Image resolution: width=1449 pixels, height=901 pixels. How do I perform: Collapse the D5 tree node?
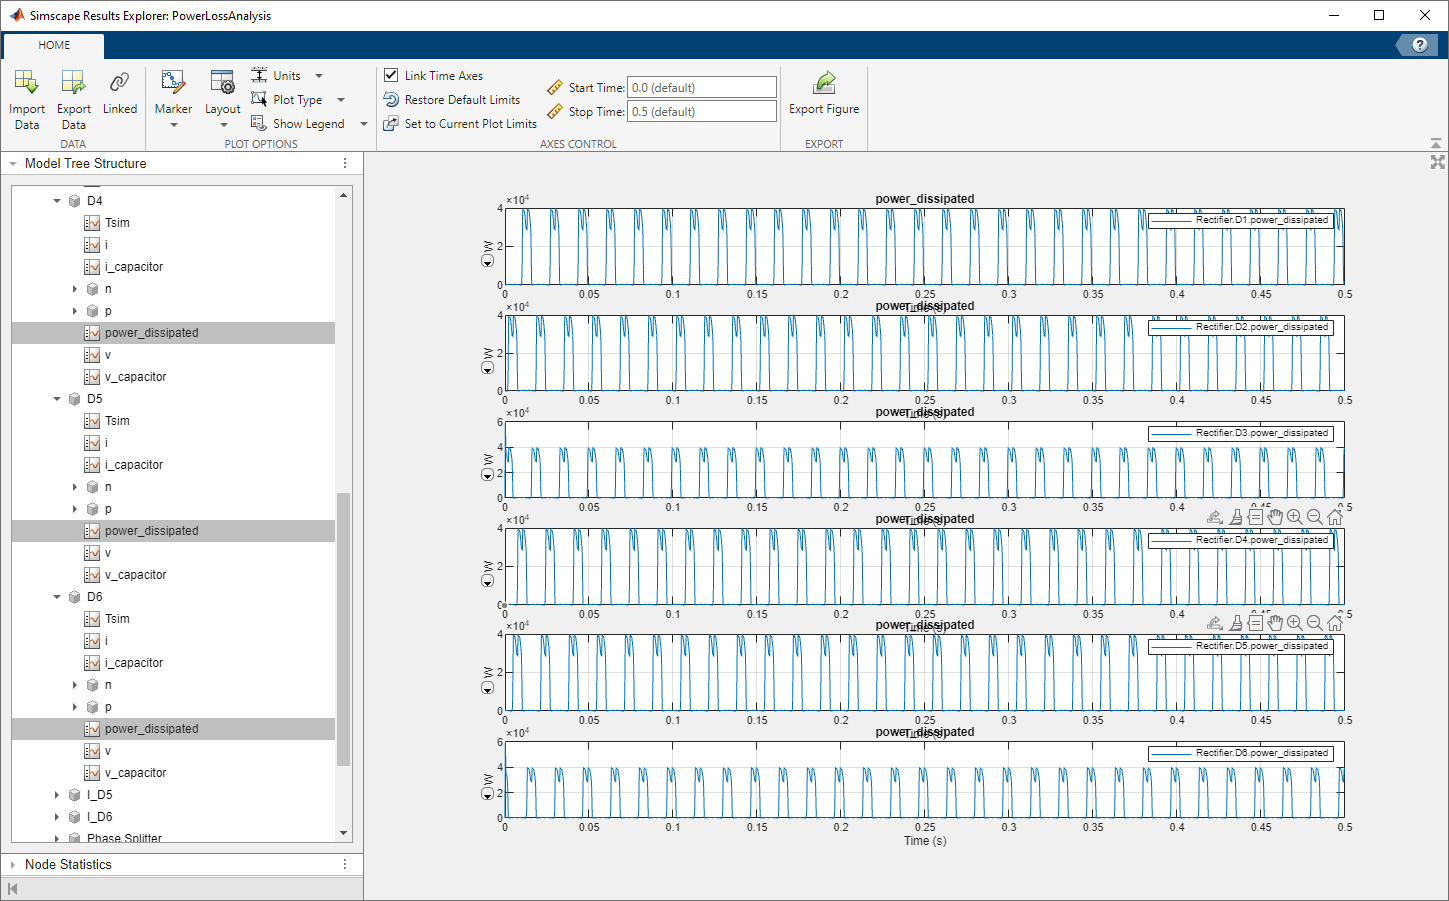[x=57, y=399]
